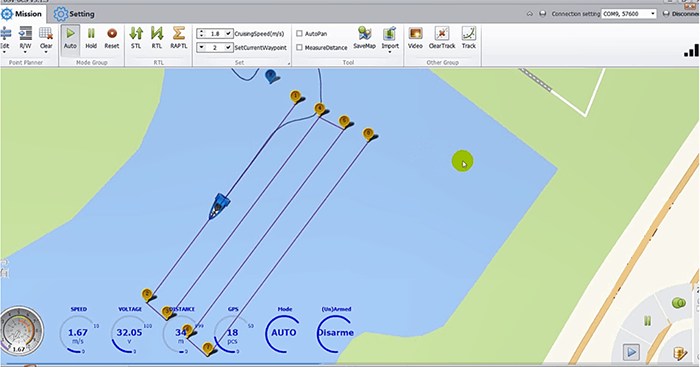This screenshot has height=367, width=700.
Task: Click the ClearTrack icon
Action: [442, 33]
